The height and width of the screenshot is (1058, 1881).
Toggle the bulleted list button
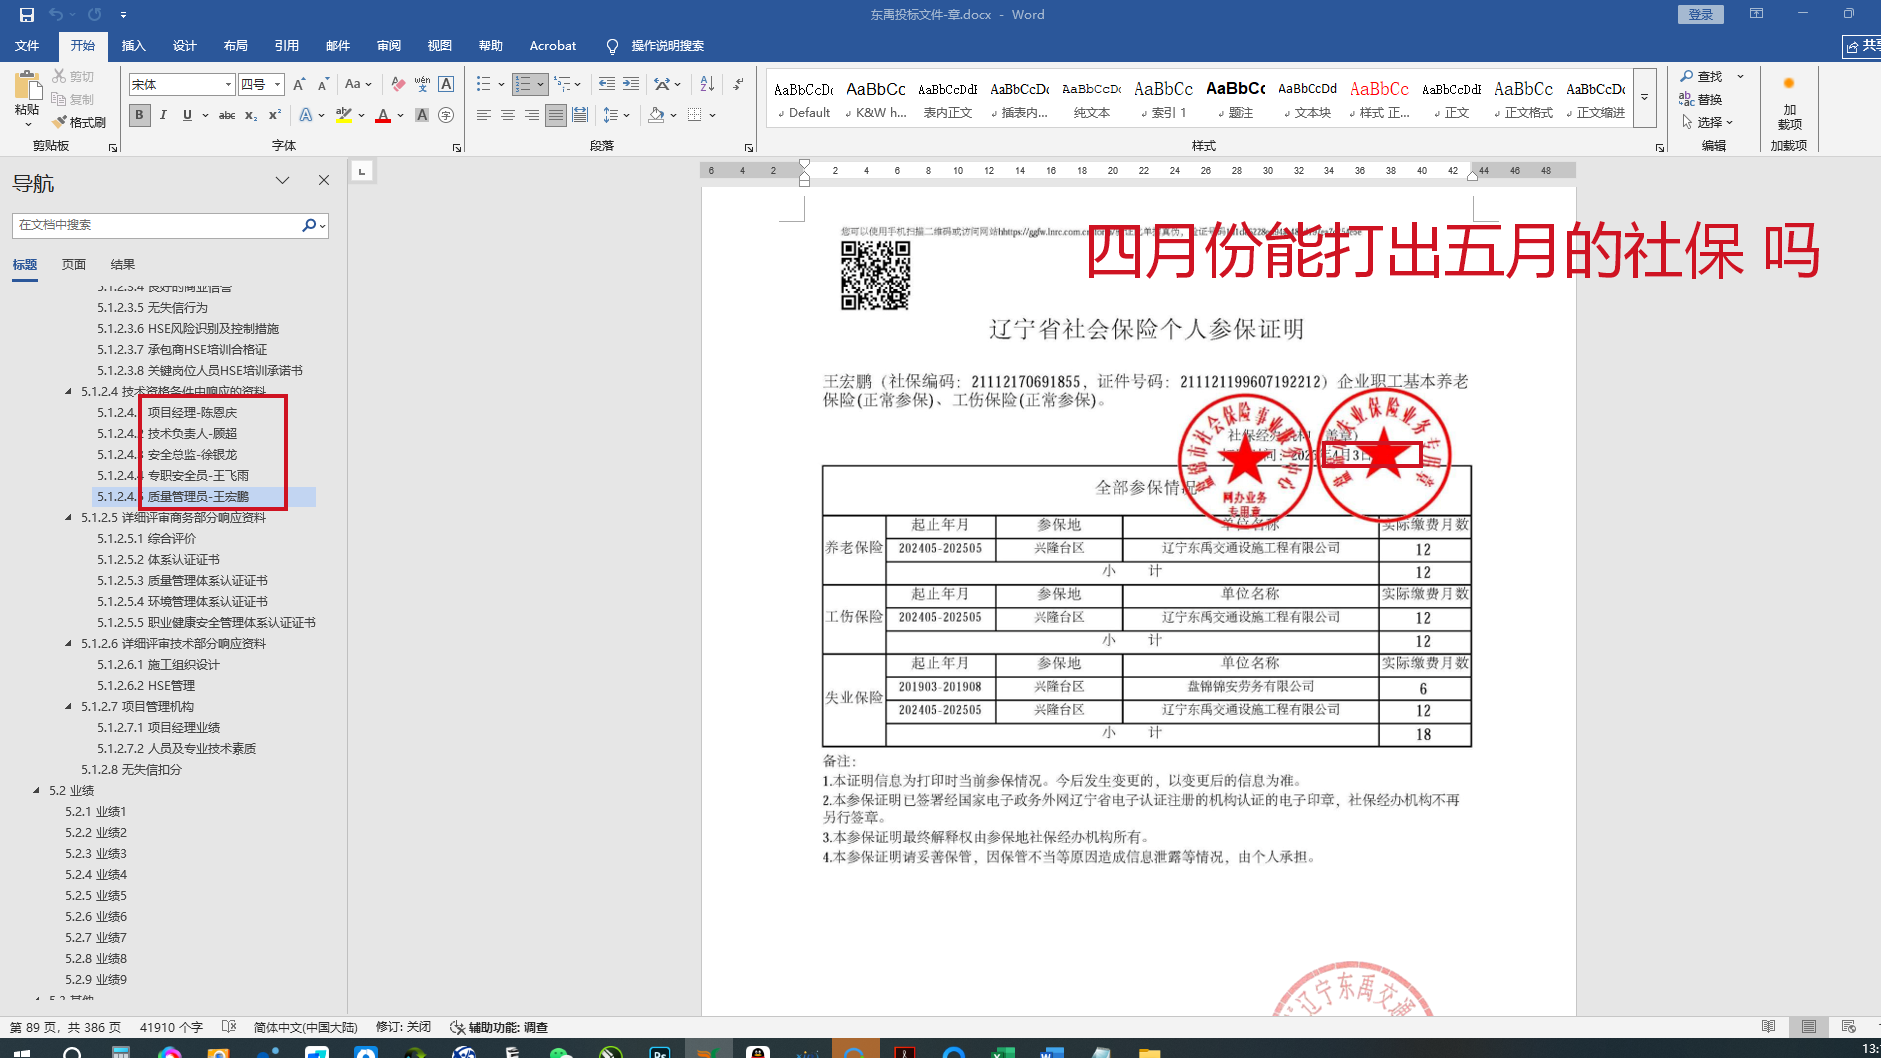(484, 85)
